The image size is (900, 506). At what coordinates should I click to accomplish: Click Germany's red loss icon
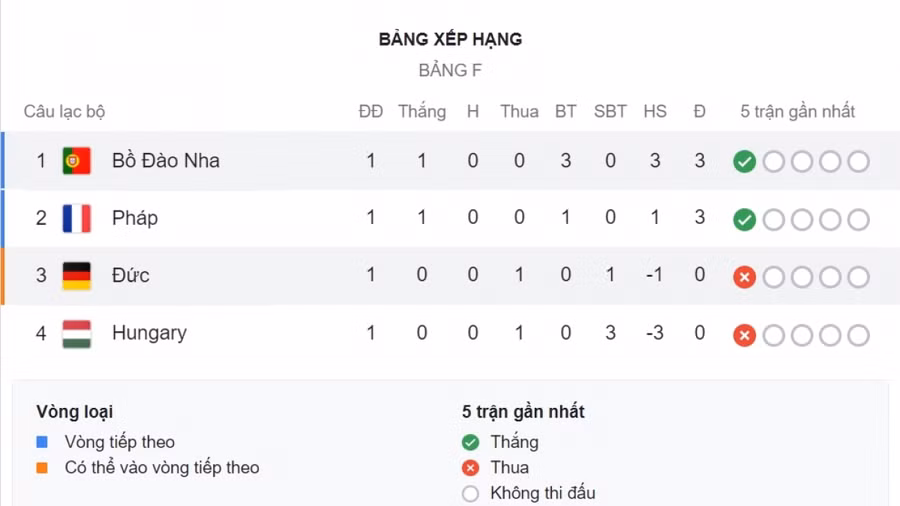[x=744, y=277]
